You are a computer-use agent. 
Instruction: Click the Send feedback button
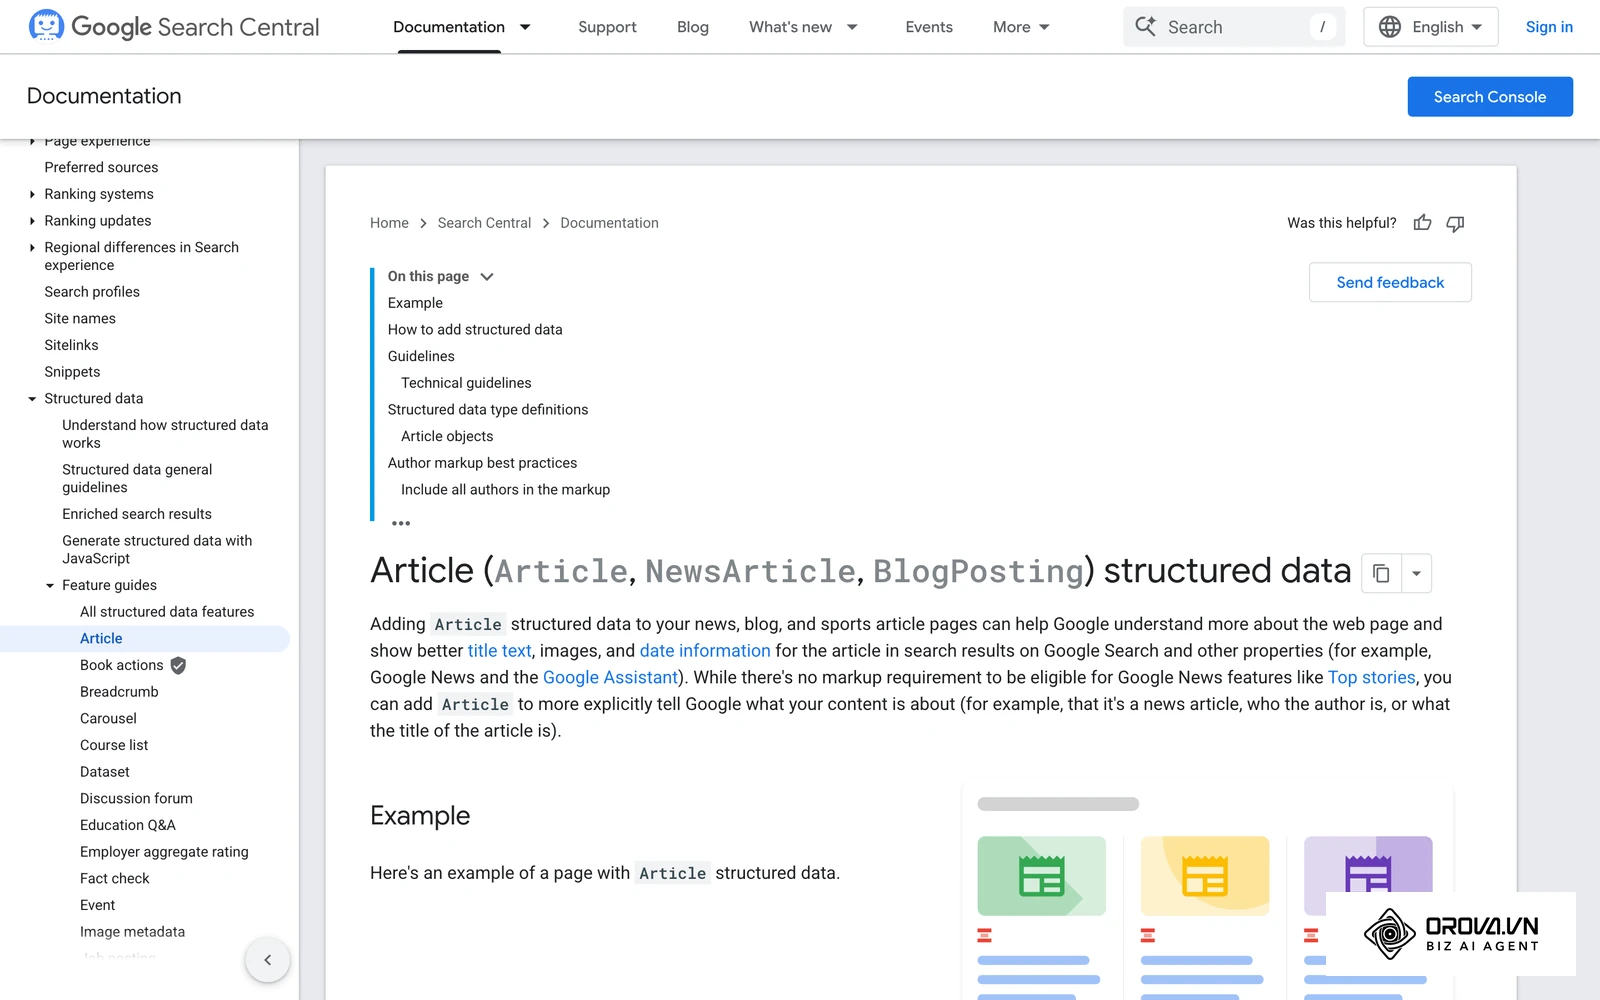point(1390,282)
